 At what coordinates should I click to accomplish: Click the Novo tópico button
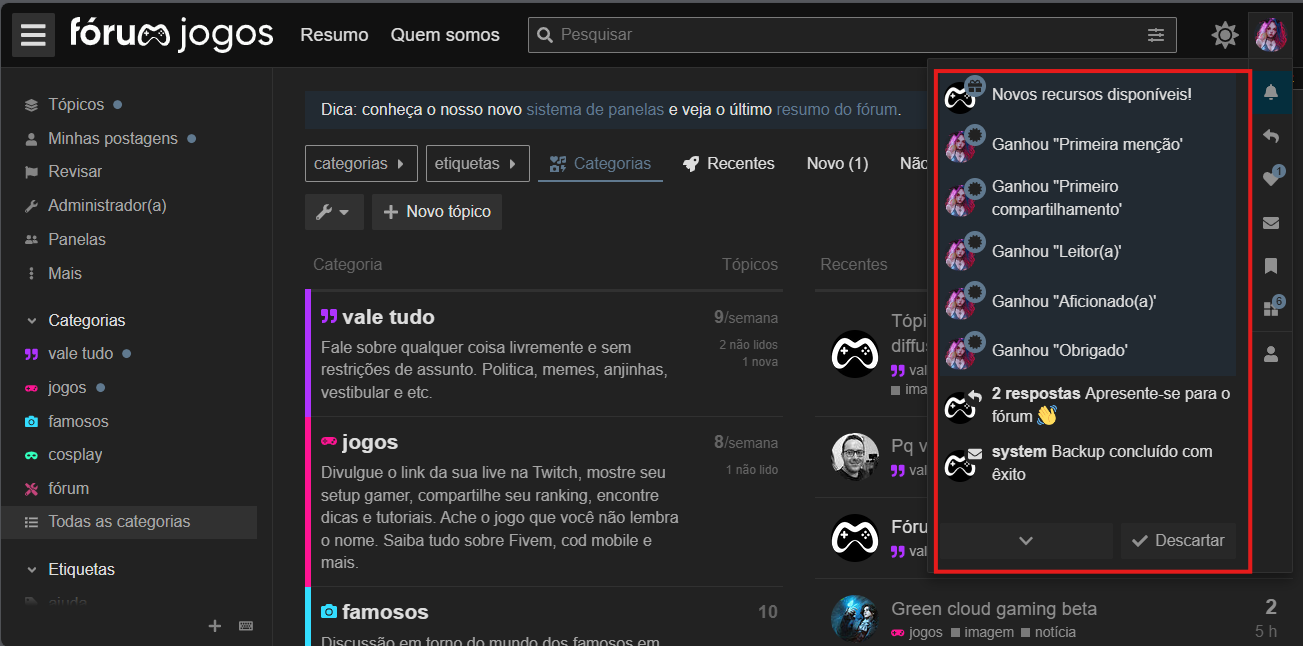437,212
